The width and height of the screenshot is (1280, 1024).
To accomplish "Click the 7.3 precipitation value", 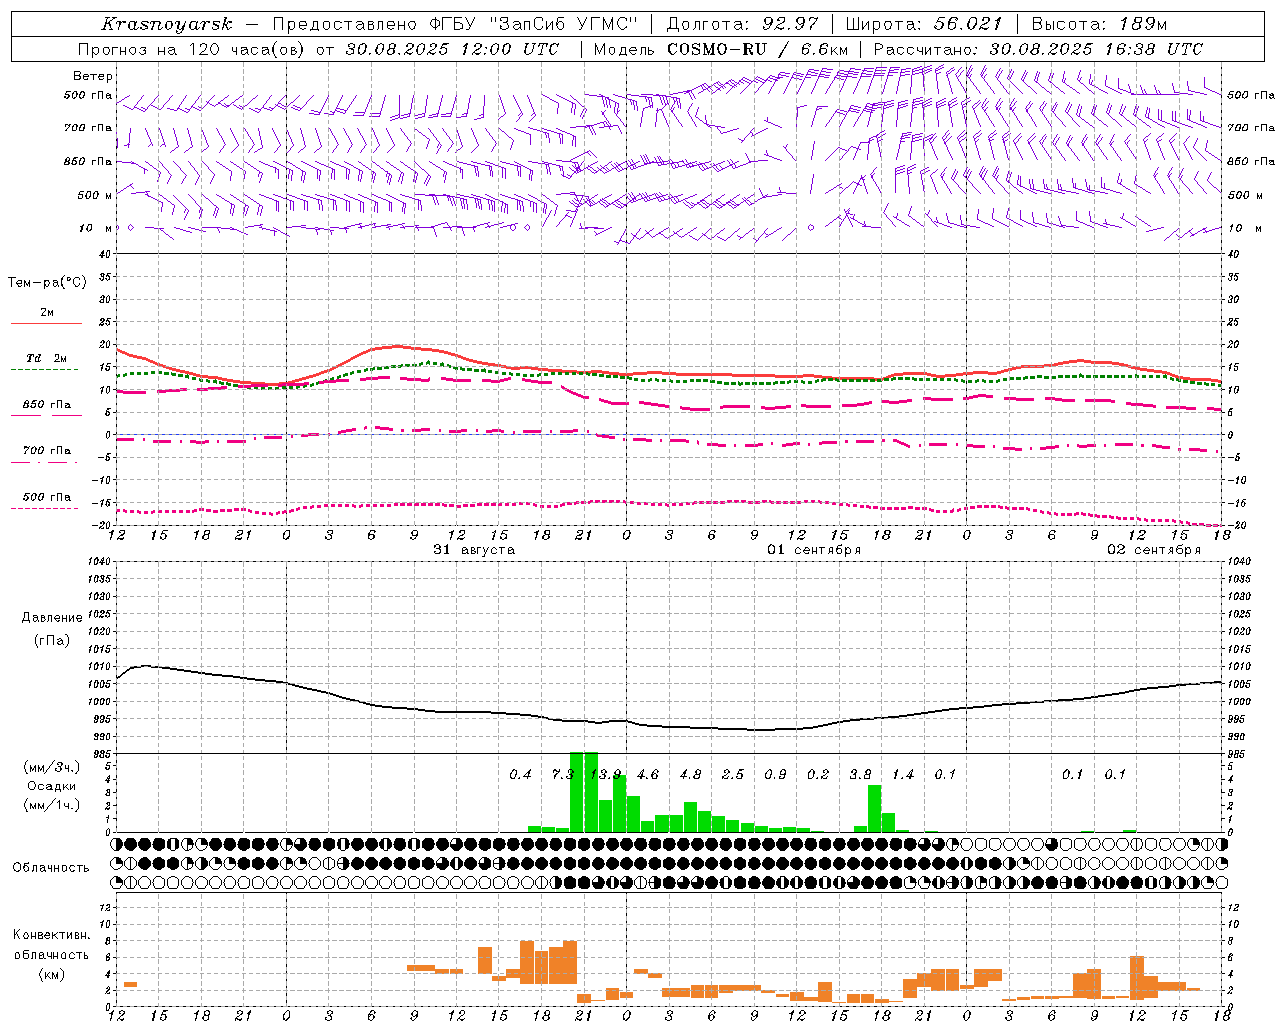I will [563, 774].
